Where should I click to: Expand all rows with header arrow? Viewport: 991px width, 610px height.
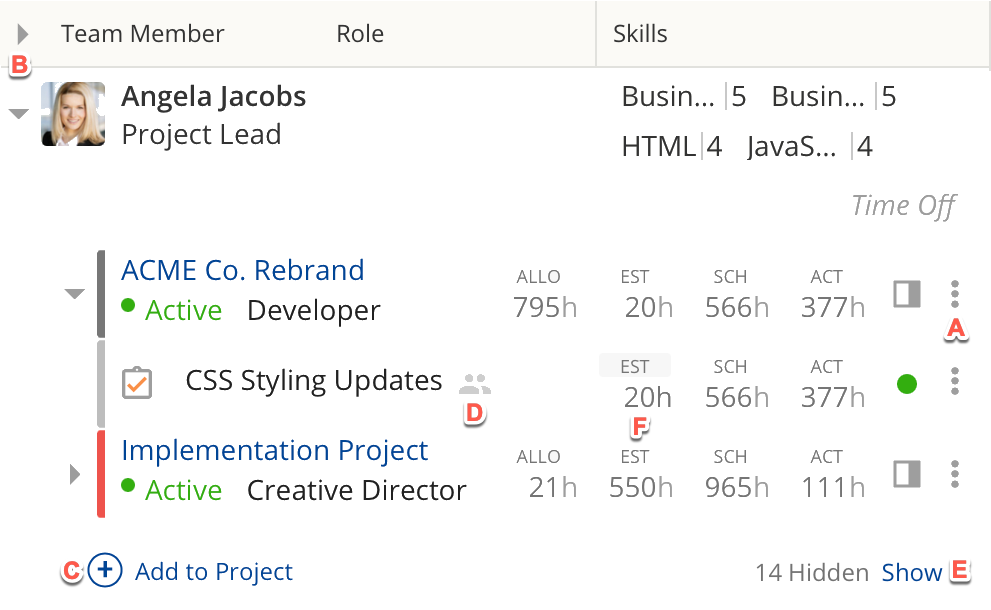pyautogui.click(x=23, y=35)
